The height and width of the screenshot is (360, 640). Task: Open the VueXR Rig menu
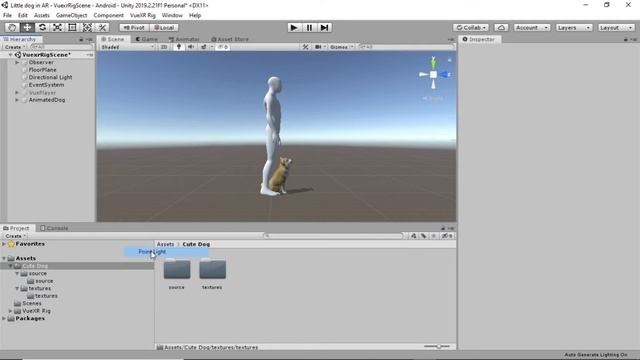coord(143,15)
